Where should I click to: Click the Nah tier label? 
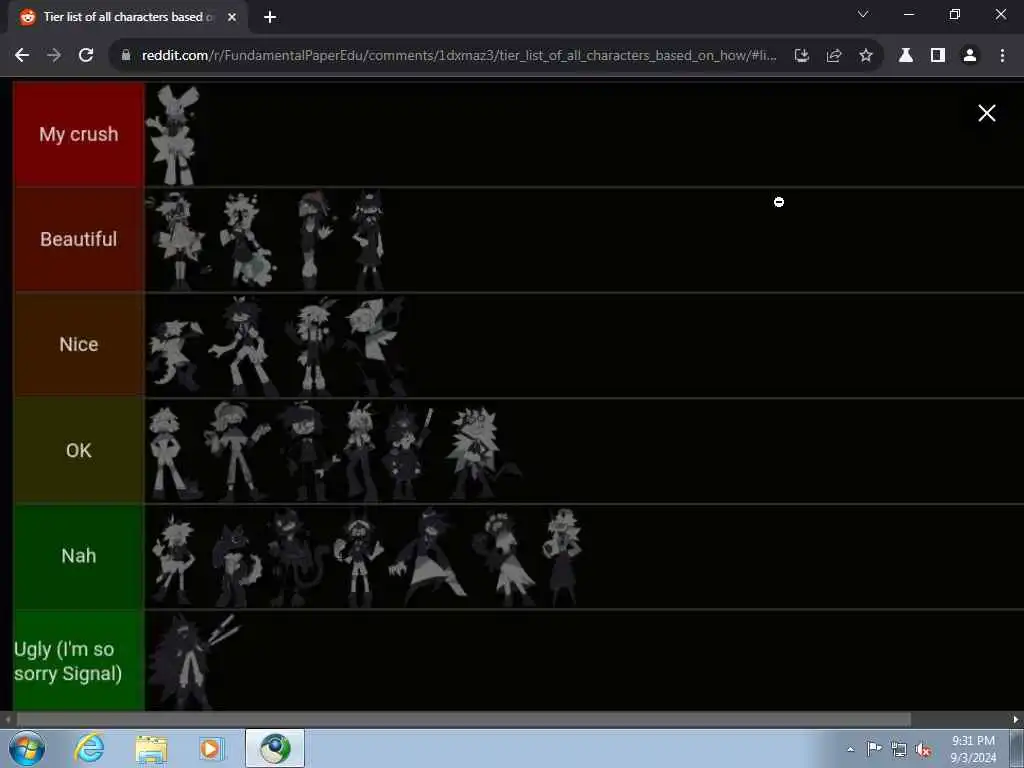[78, 556]
